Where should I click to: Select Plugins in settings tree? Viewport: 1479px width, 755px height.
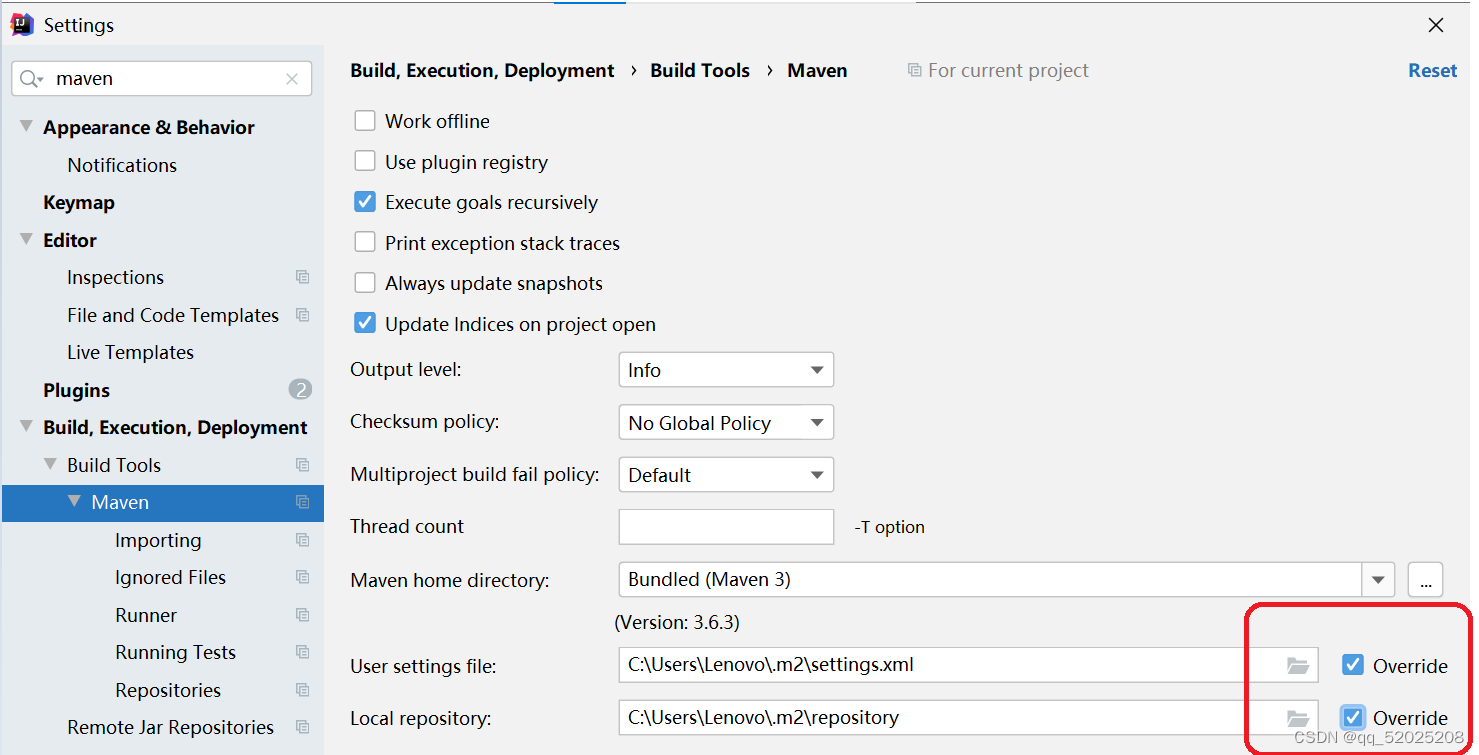76,390
